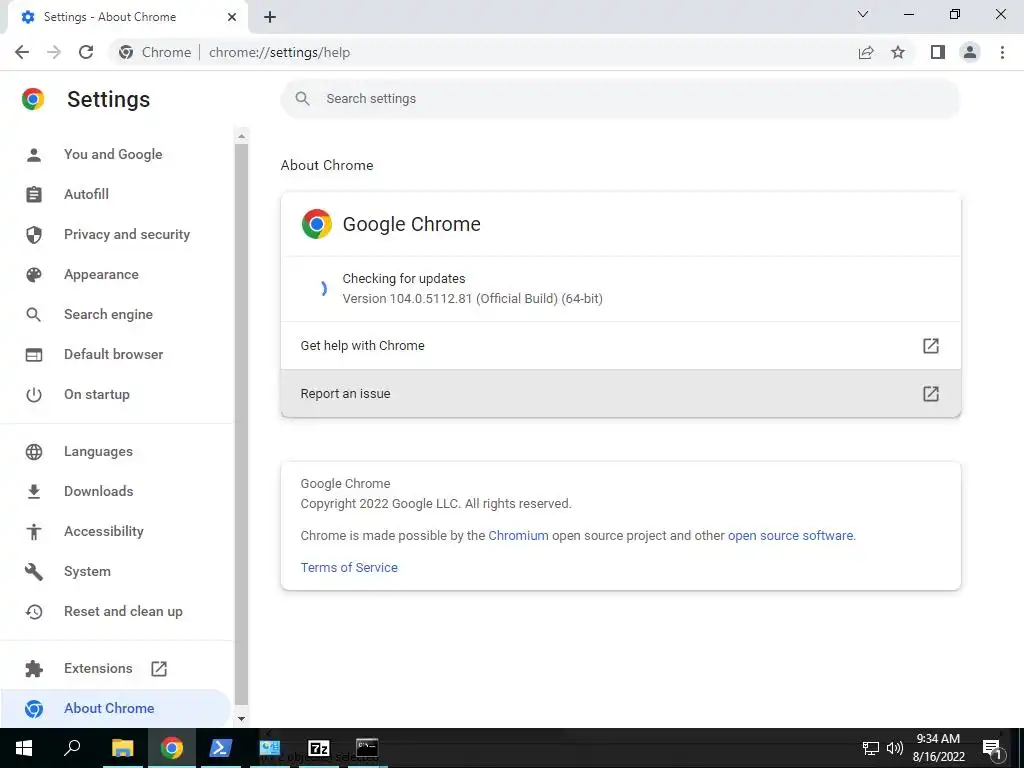Click the sidebar scrollbar up arrow
This screenshot has height=768, width=1024.
coord(241,136)
